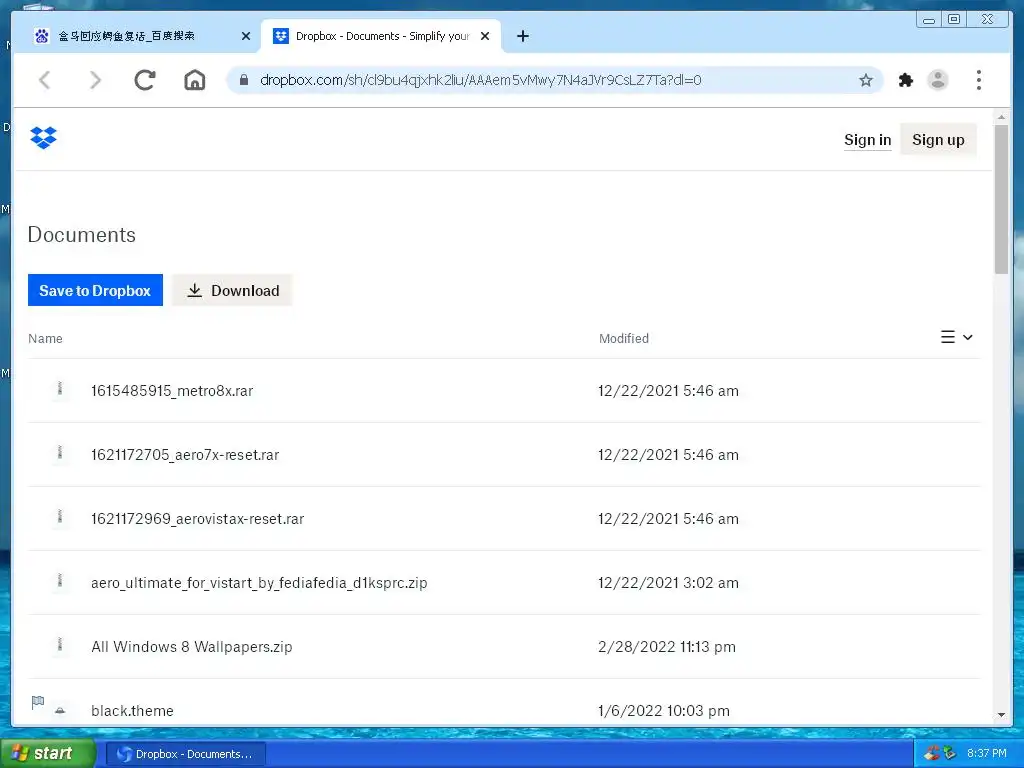Screen dimensions: 1024x768
Task: Open the browser three-dot menu
Action: [978, 80]
